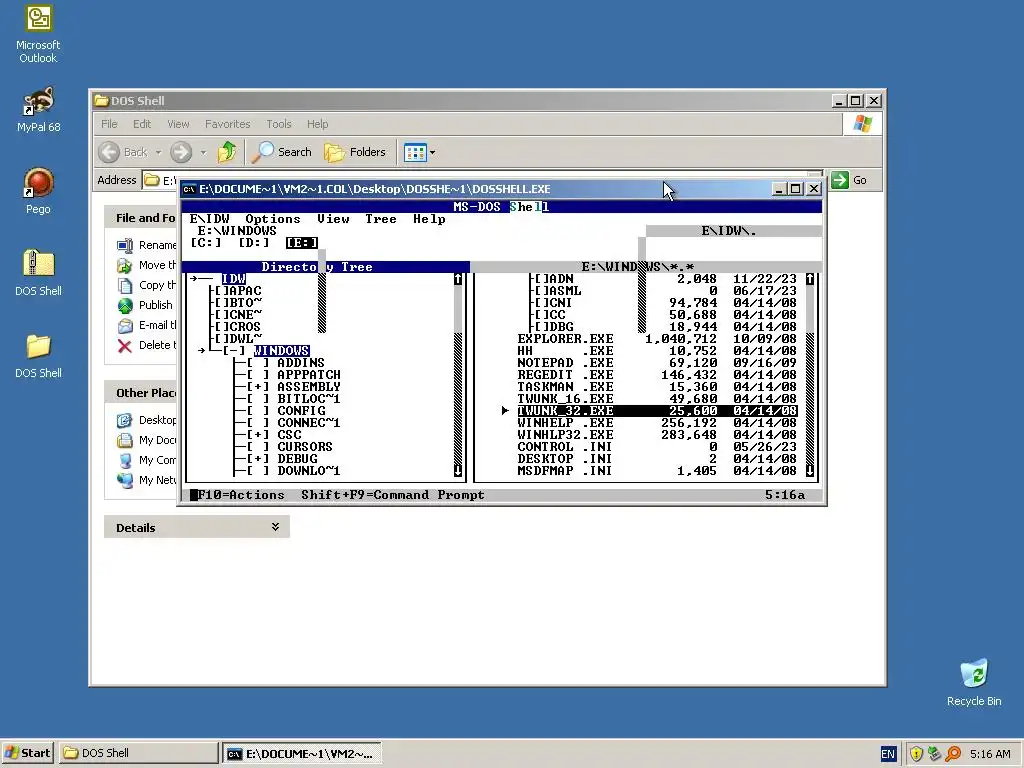Open the Edit menu in Explorer window
Viewport: 1024px width, 768px height.
(x=142, y=124)
